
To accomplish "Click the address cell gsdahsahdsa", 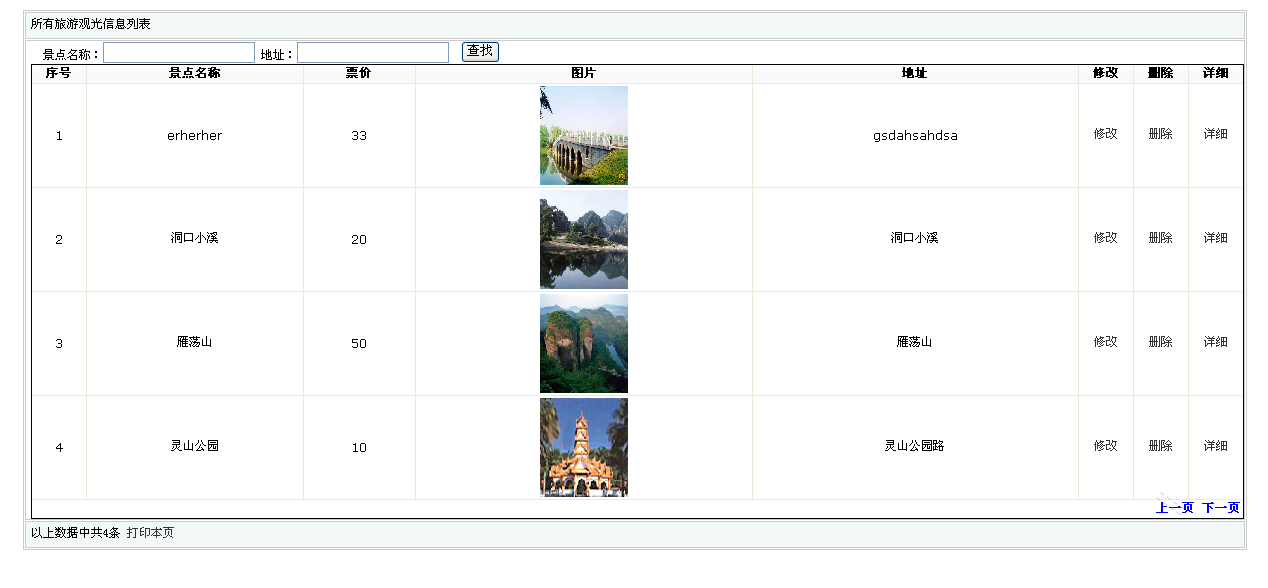I will pyautogui.click(x=915, y=136).
